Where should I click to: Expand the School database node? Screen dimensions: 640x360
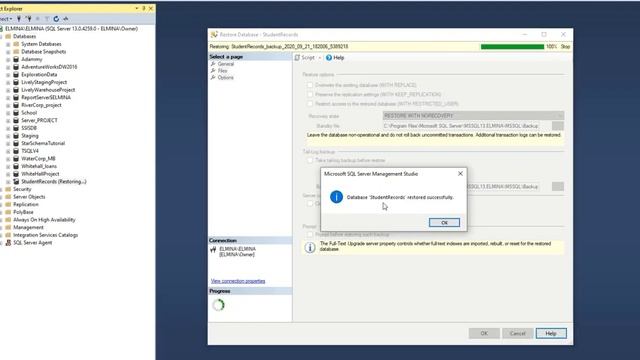point(8,113)
